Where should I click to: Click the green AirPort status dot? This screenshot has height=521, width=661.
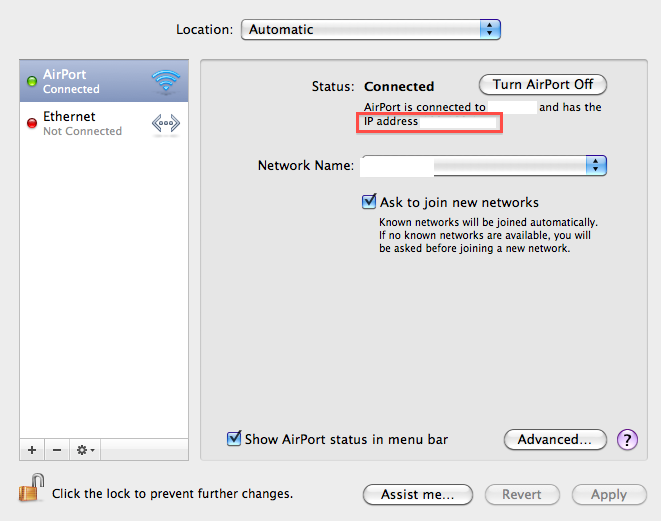32,81
